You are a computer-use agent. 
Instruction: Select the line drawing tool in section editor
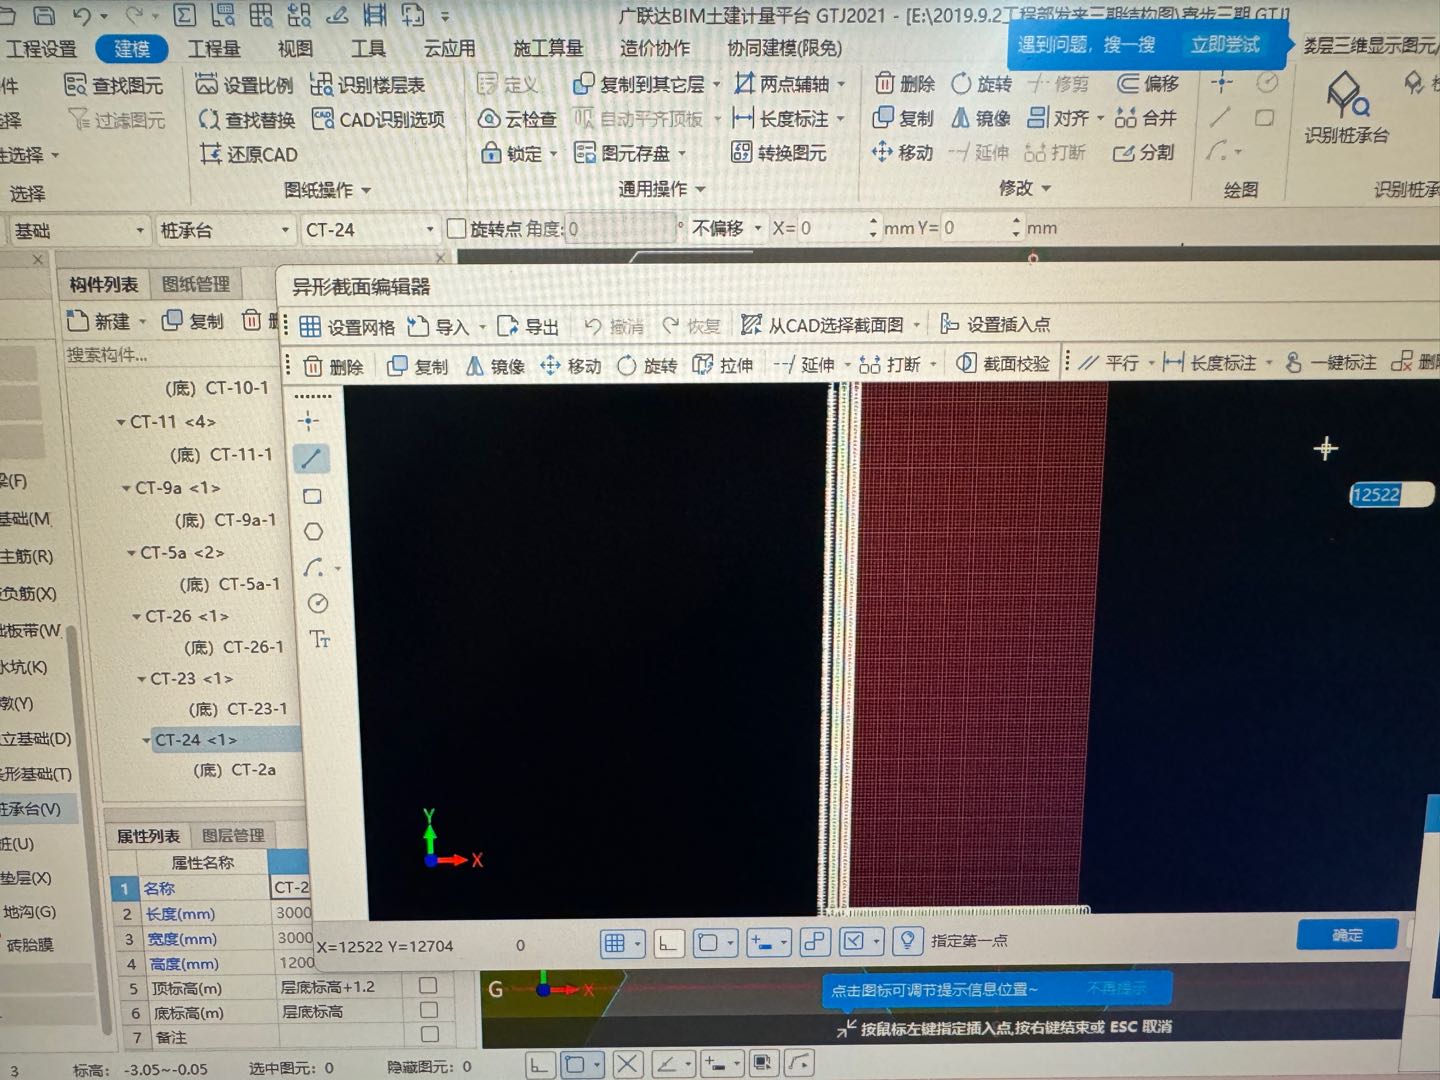coord(311,458)
